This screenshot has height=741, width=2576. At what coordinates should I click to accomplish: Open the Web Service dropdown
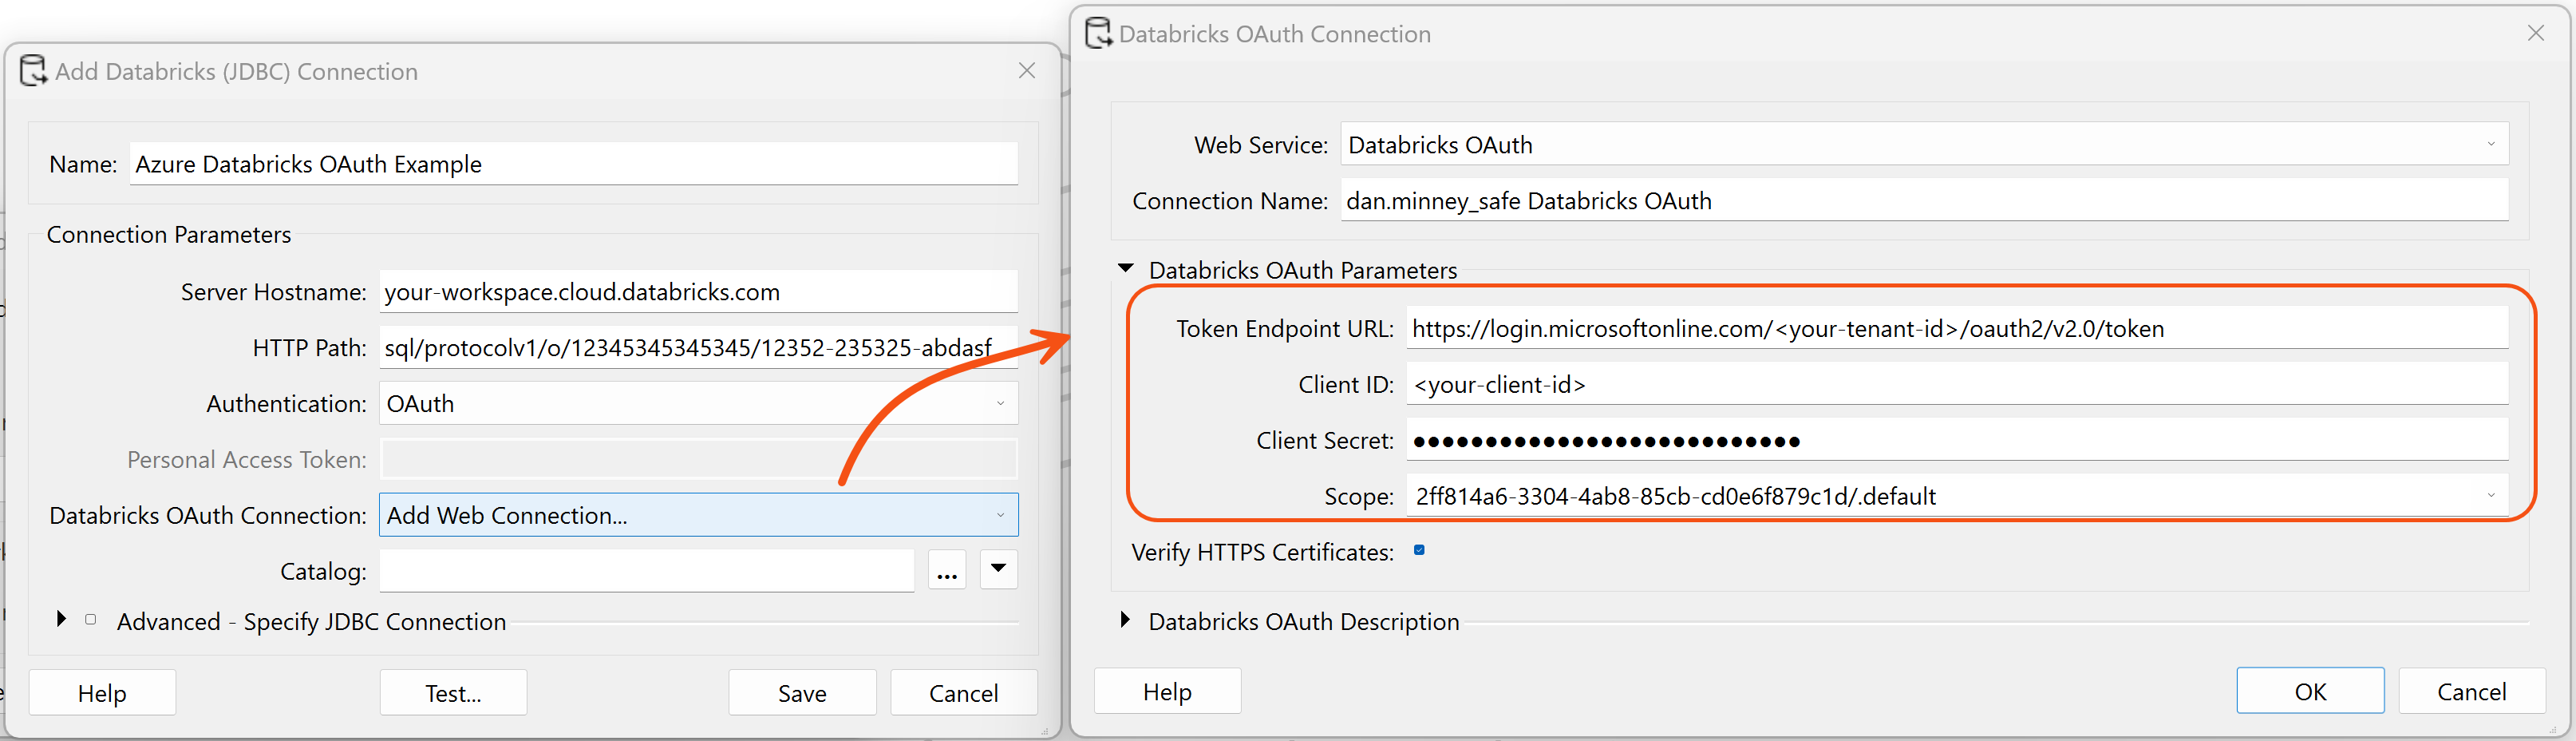pyautogui.click(x=1924, y=145)
